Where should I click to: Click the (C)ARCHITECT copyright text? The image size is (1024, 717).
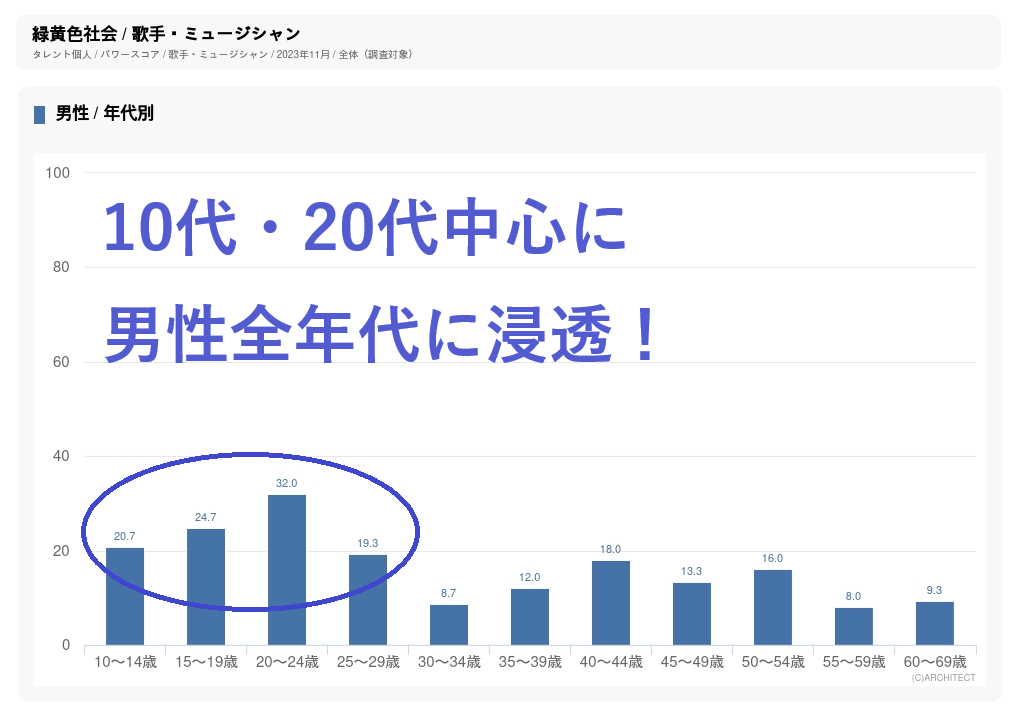pos(943,678)
